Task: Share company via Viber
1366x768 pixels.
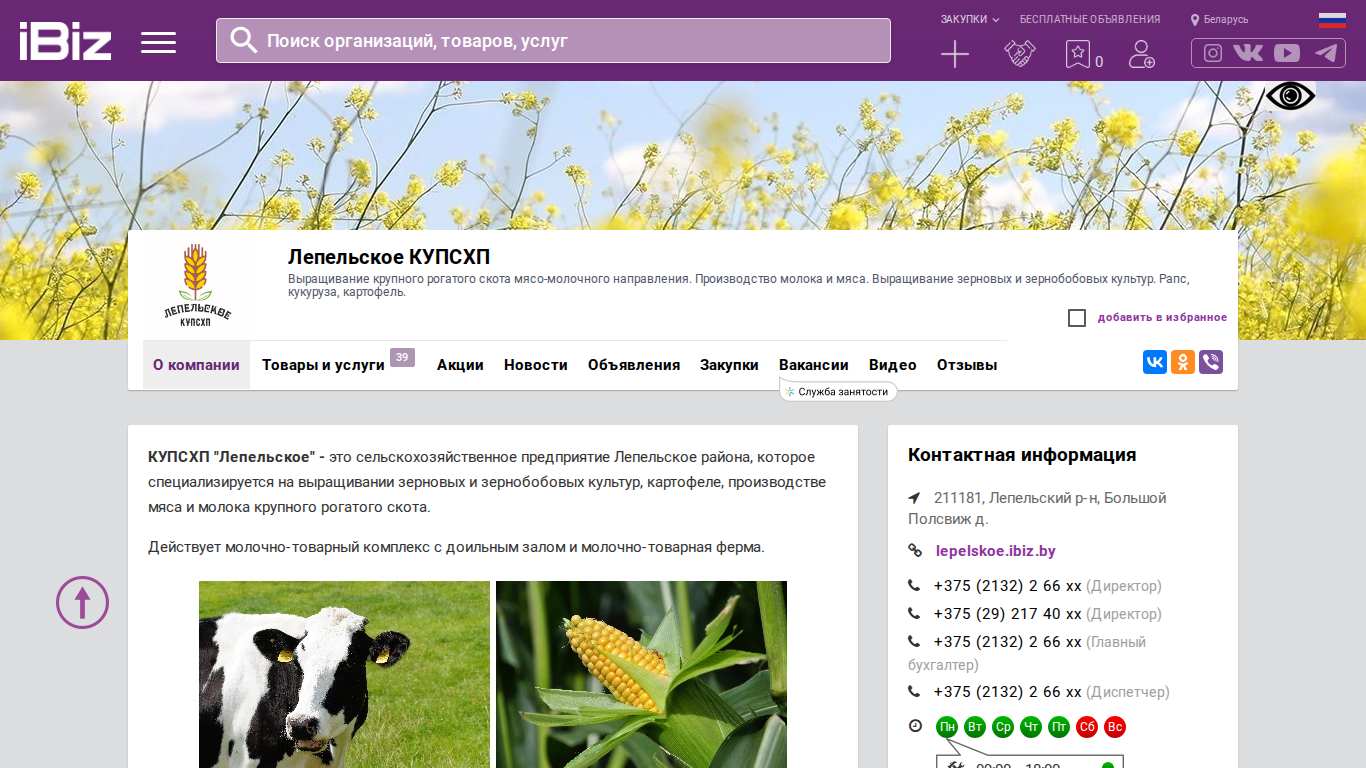Action: [1211, 362]
